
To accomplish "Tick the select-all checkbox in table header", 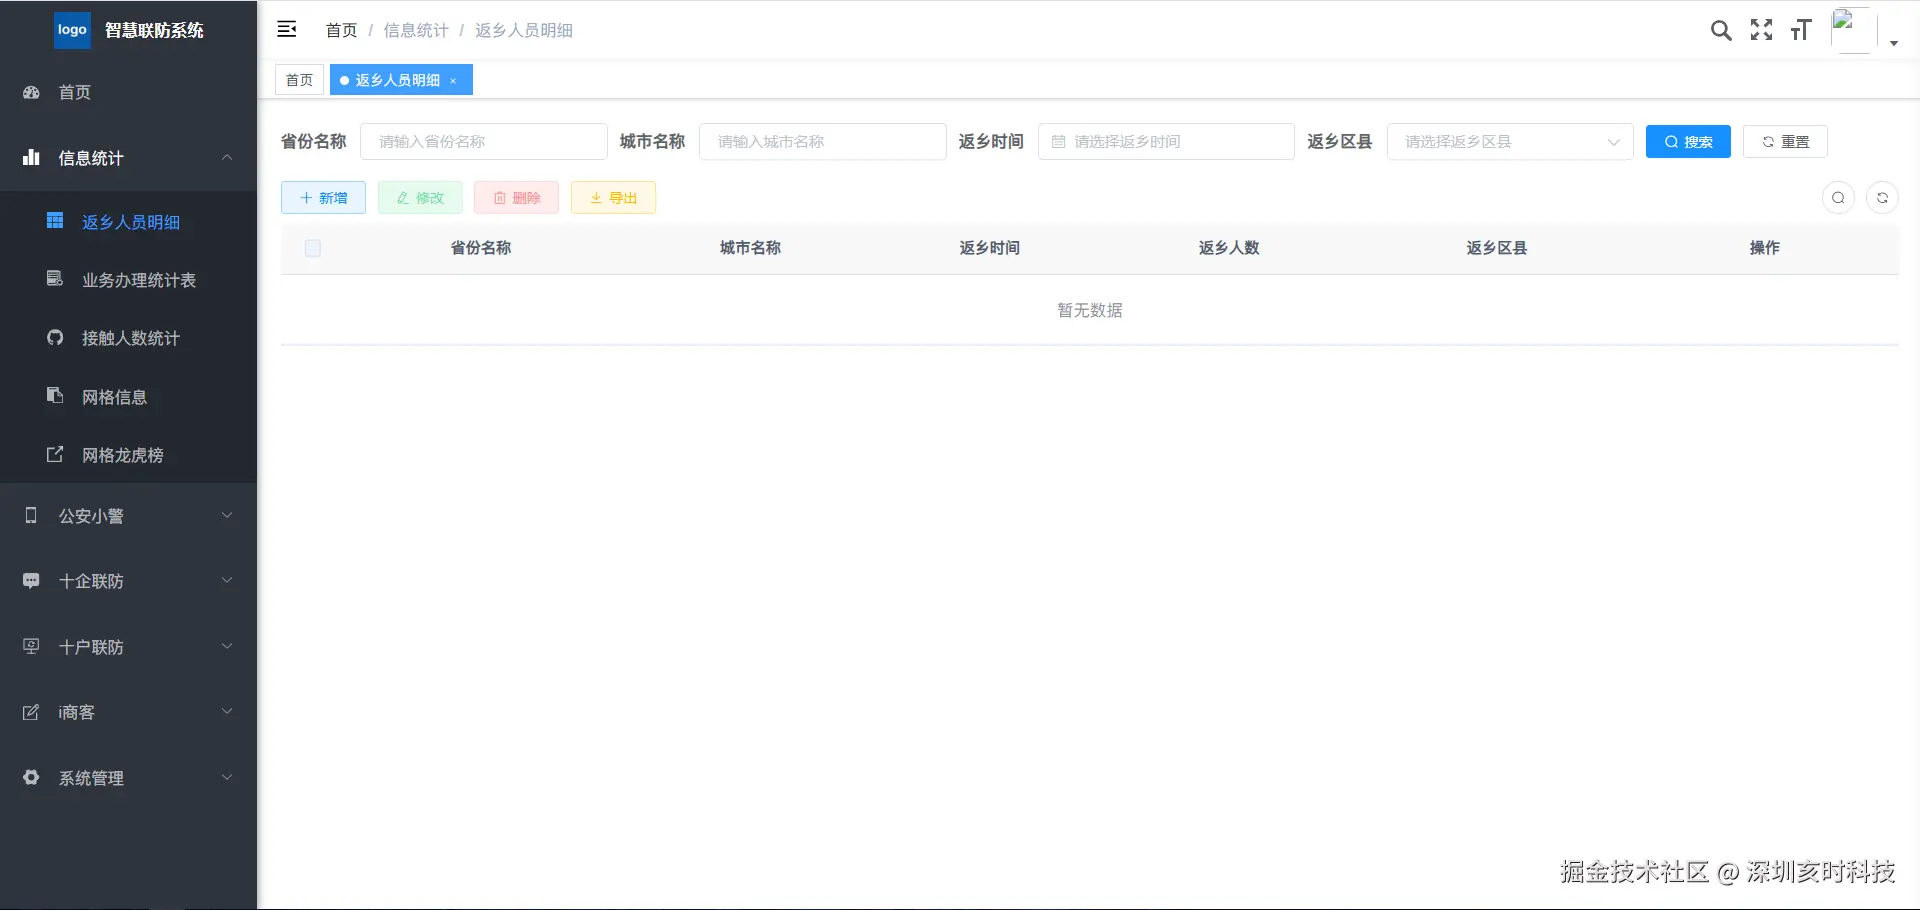I will (x=313, y=248).
